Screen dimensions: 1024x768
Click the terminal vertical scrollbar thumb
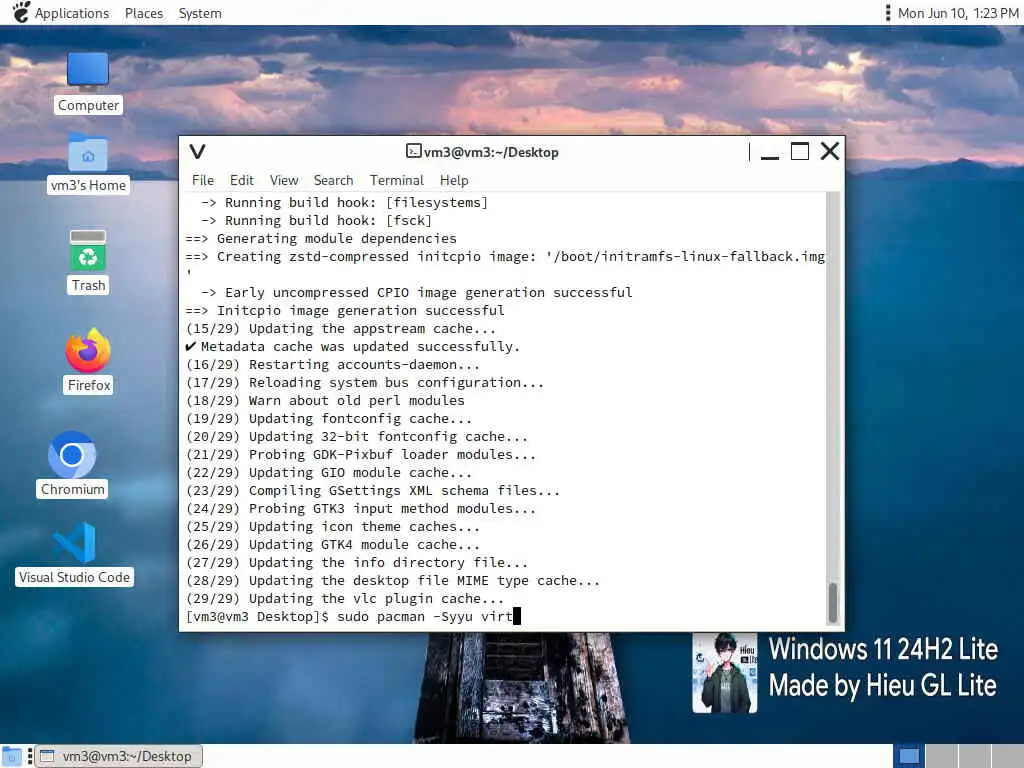833,602
